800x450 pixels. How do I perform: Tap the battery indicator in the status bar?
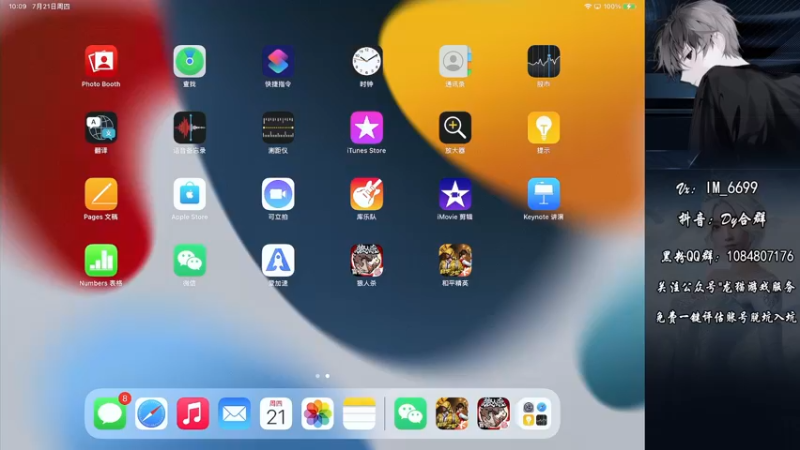[x=630, y=7]
